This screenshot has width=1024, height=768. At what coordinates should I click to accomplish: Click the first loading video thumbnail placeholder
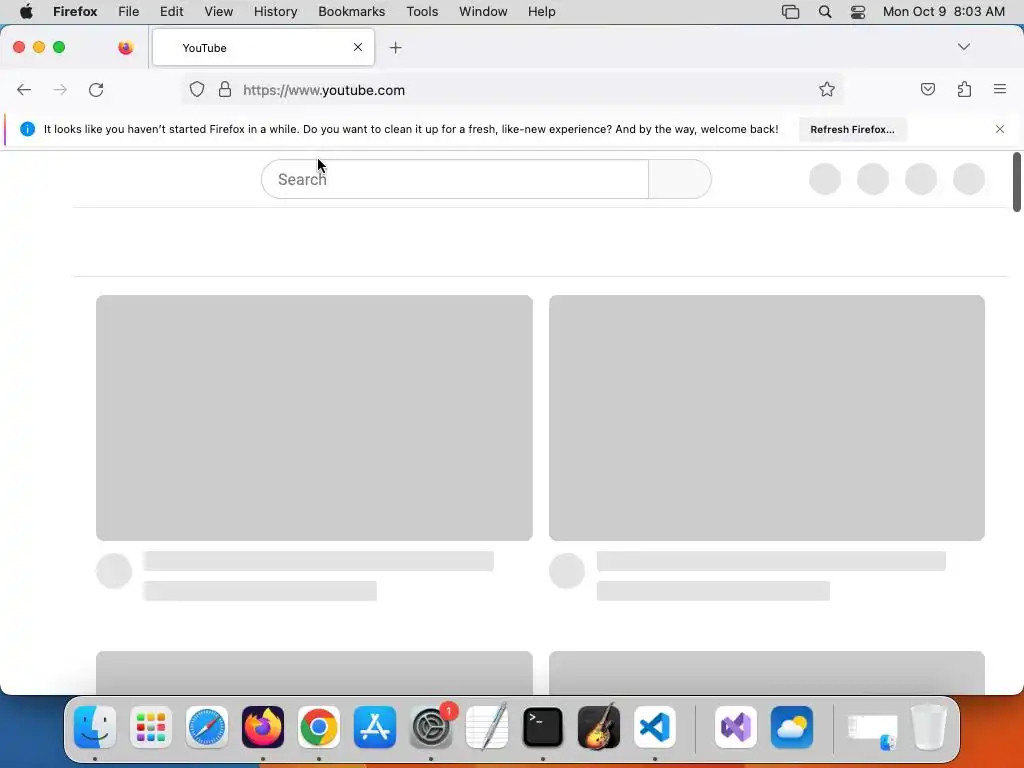click(314, 417)
